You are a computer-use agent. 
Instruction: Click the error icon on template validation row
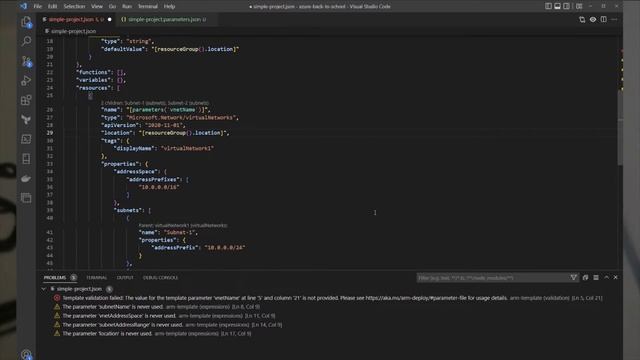(x=57, y=298)
